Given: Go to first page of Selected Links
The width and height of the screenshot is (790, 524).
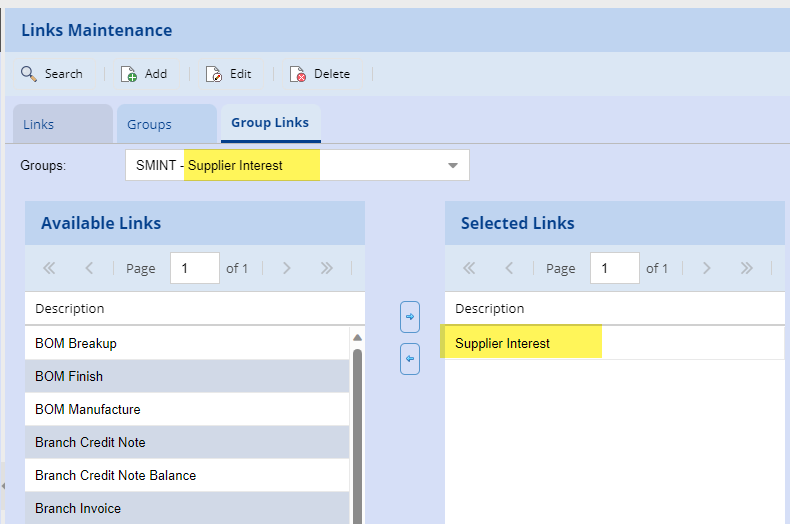Looking at the screenshot, I should (x=469, y=268).
